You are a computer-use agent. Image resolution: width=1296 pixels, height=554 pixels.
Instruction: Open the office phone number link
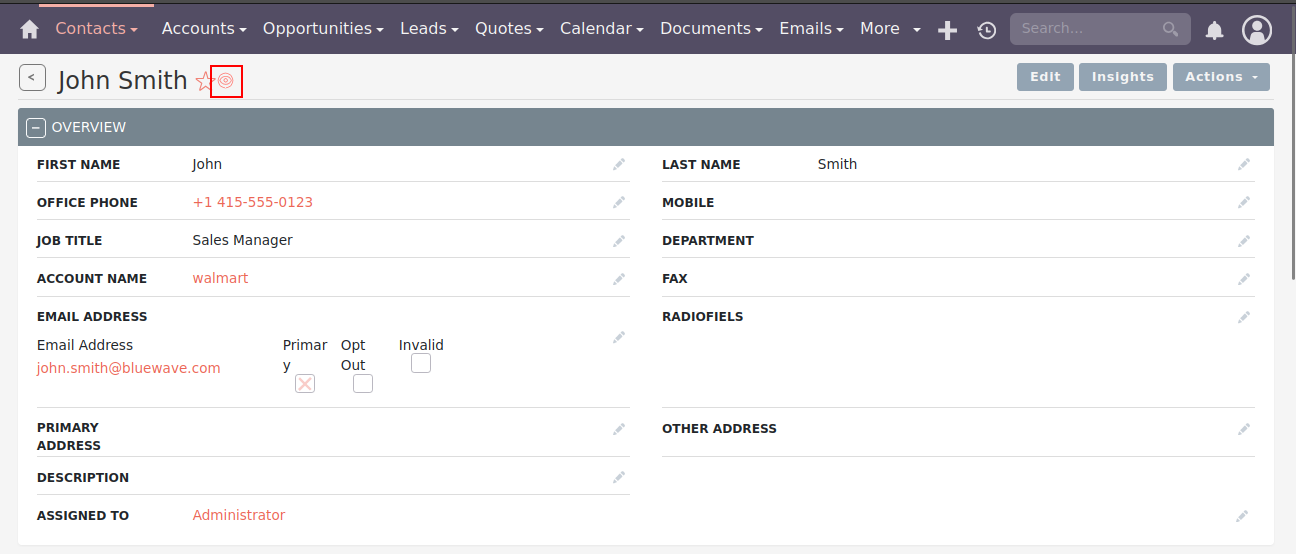253,202
